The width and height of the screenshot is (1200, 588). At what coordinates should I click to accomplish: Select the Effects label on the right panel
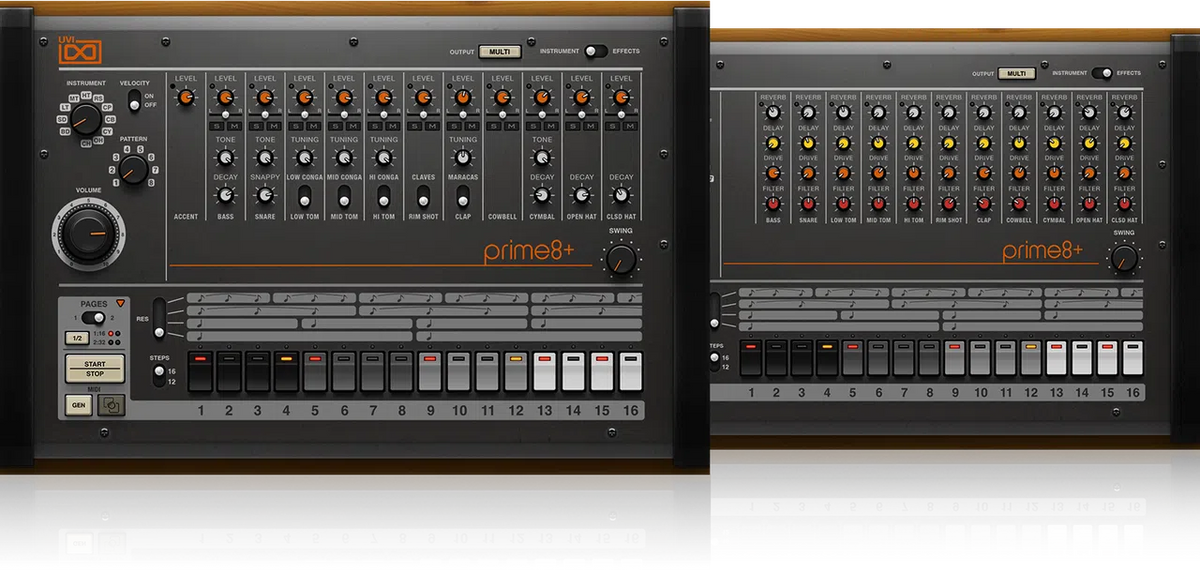tap(1128, 73)
